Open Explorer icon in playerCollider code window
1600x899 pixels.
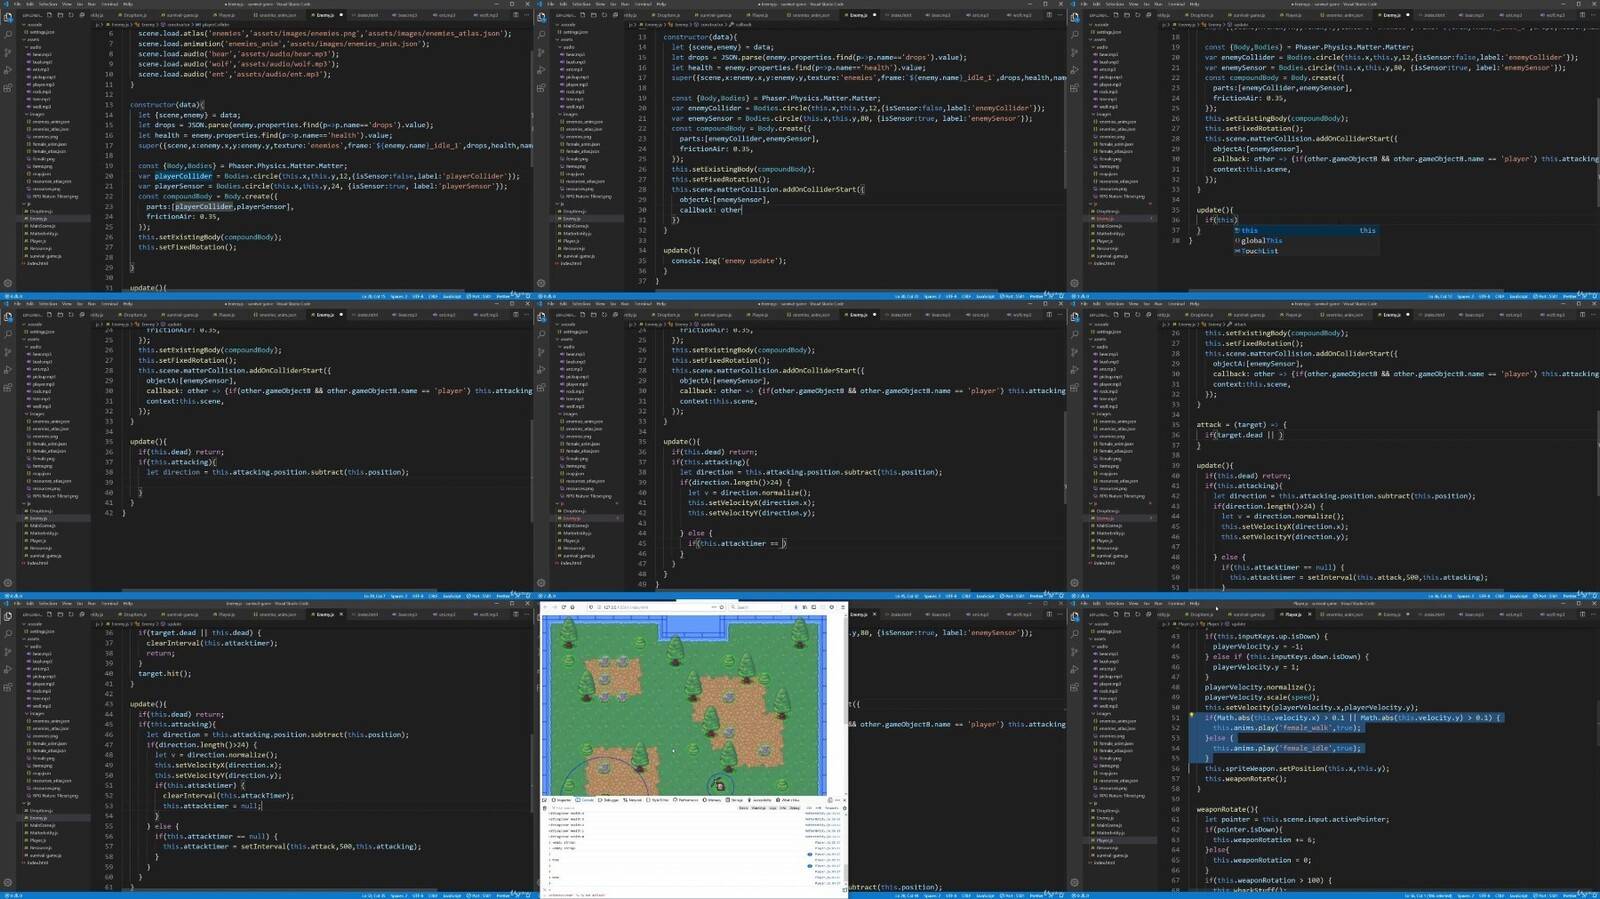(8, 17)
